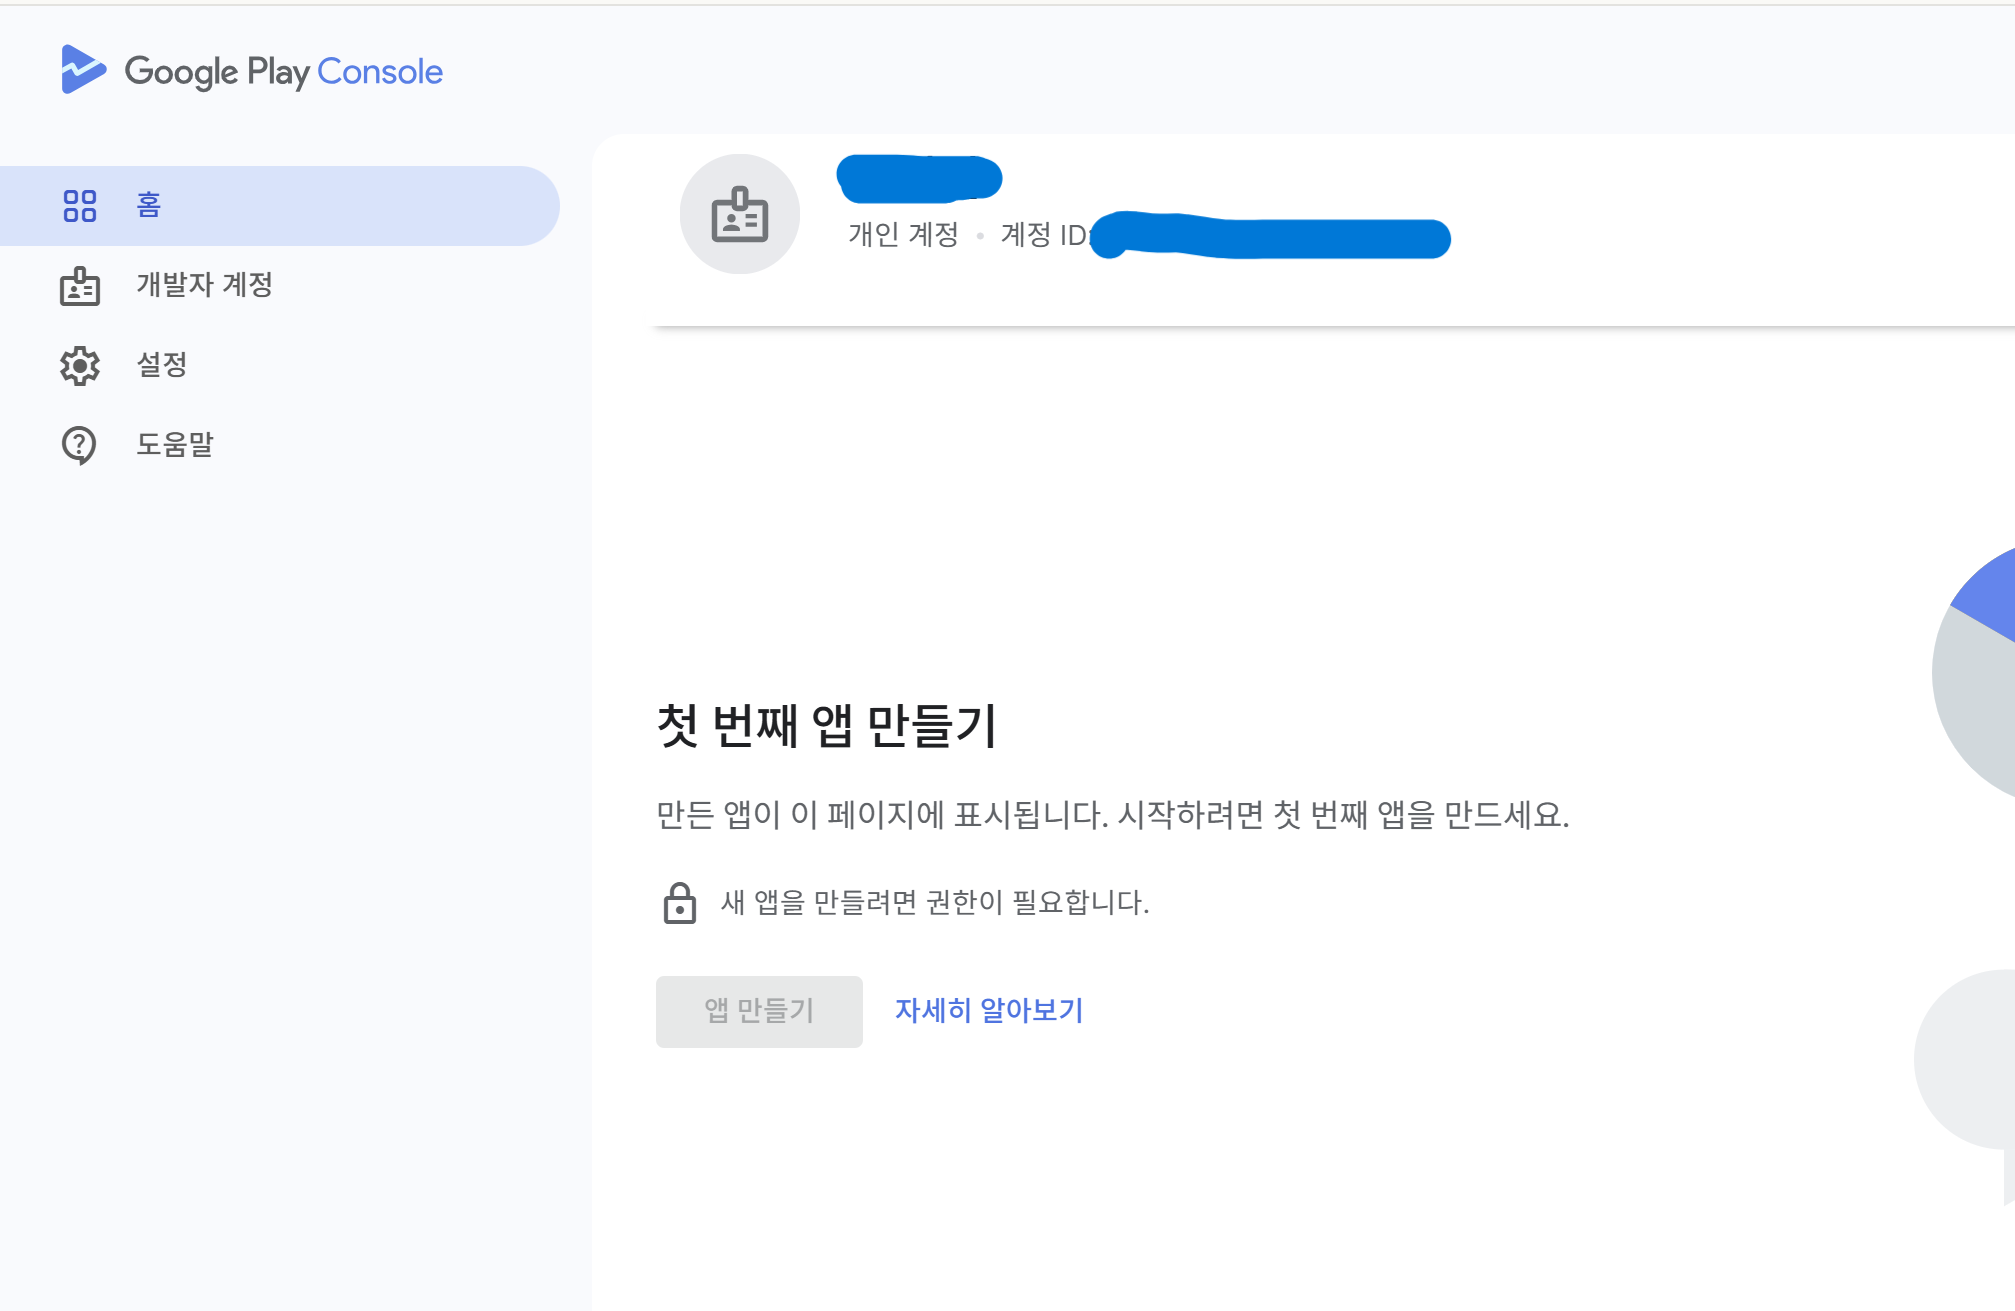Open the 도움말 menu label
Viewport: 2015px width, 1311px height.
coord(175,445)
